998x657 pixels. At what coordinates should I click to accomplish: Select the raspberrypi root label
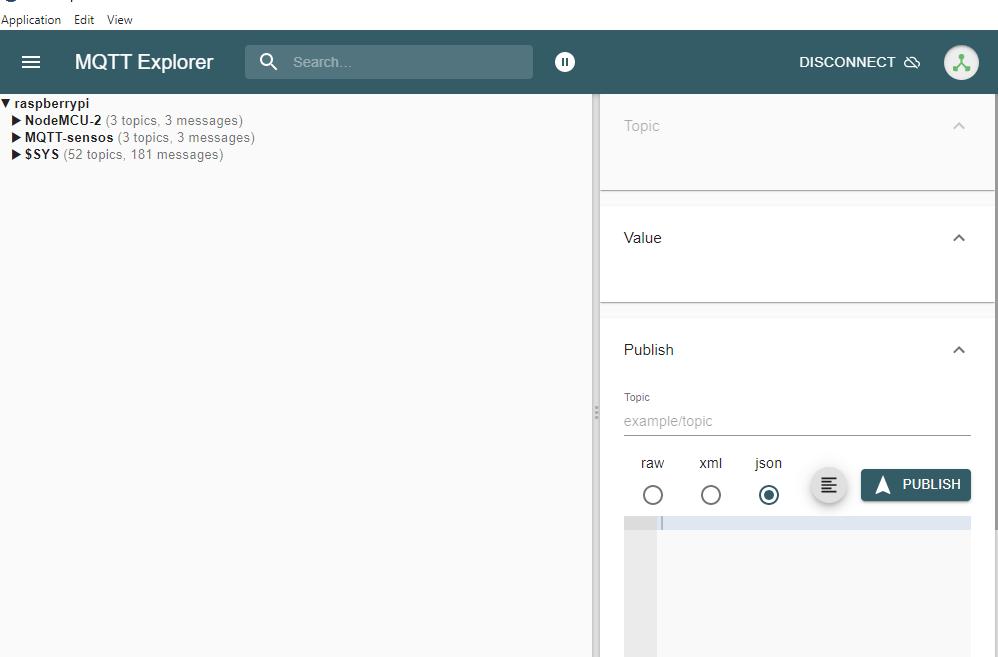click(52, 103)
